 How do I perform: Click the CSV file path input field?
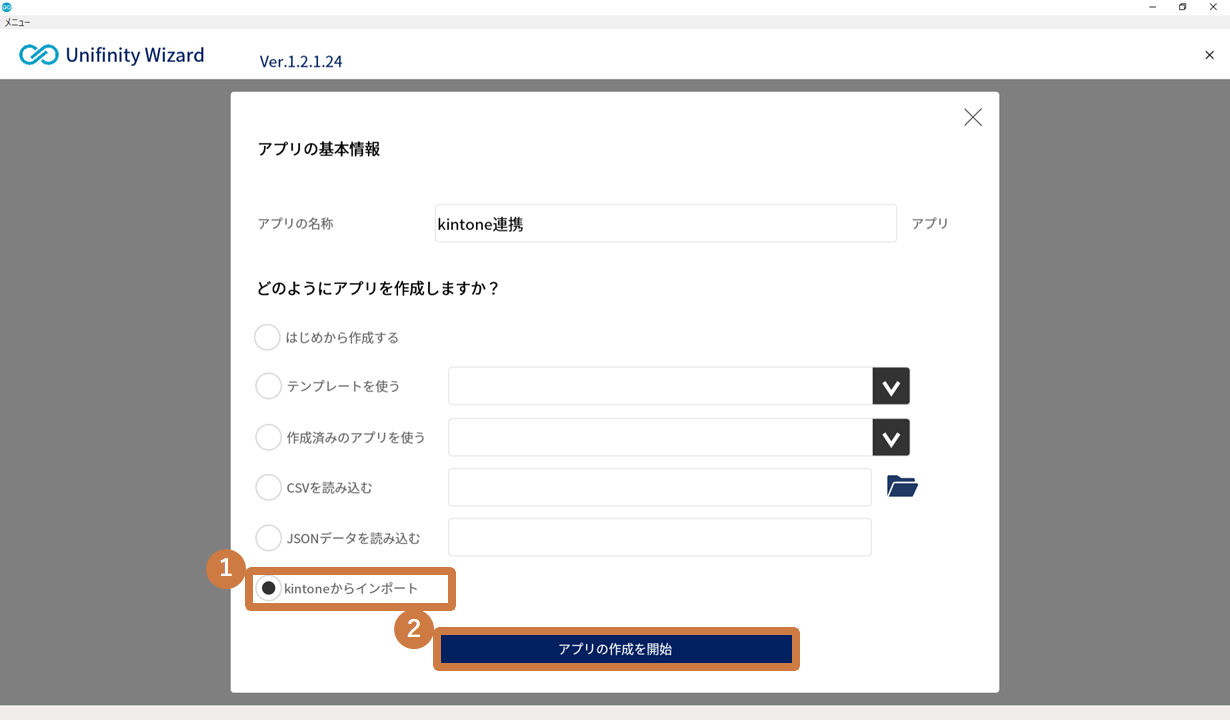click(x=660, y=487)
